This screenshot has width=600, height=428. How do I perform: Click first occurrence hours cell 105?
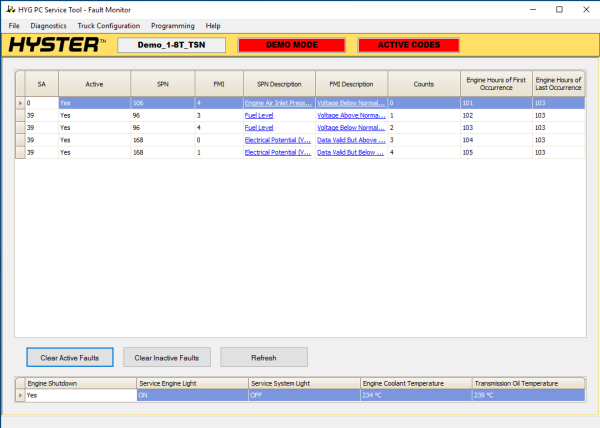pyautogui.click(x=496, y=152)
